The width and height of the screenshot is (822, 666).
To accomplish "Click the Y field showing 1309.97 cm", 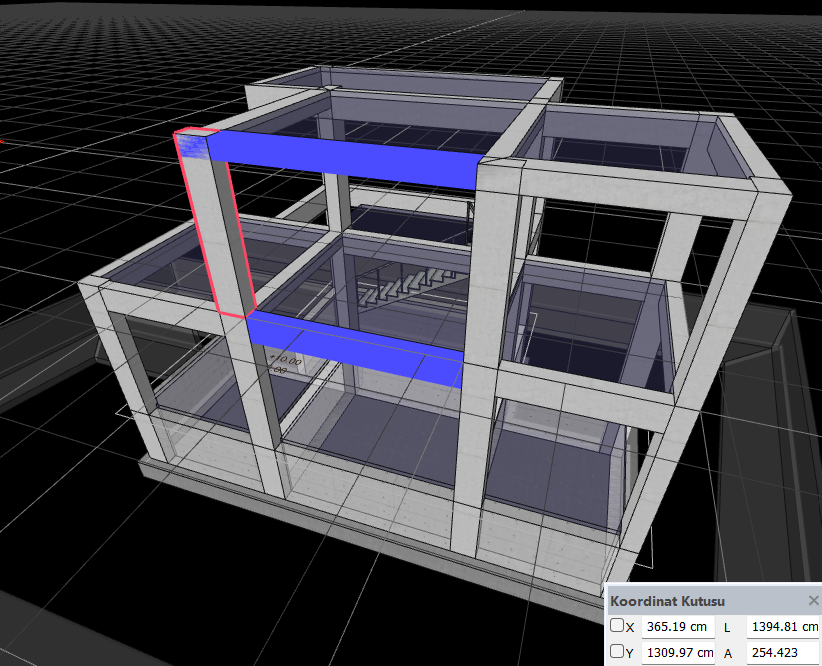I will 678,653.
